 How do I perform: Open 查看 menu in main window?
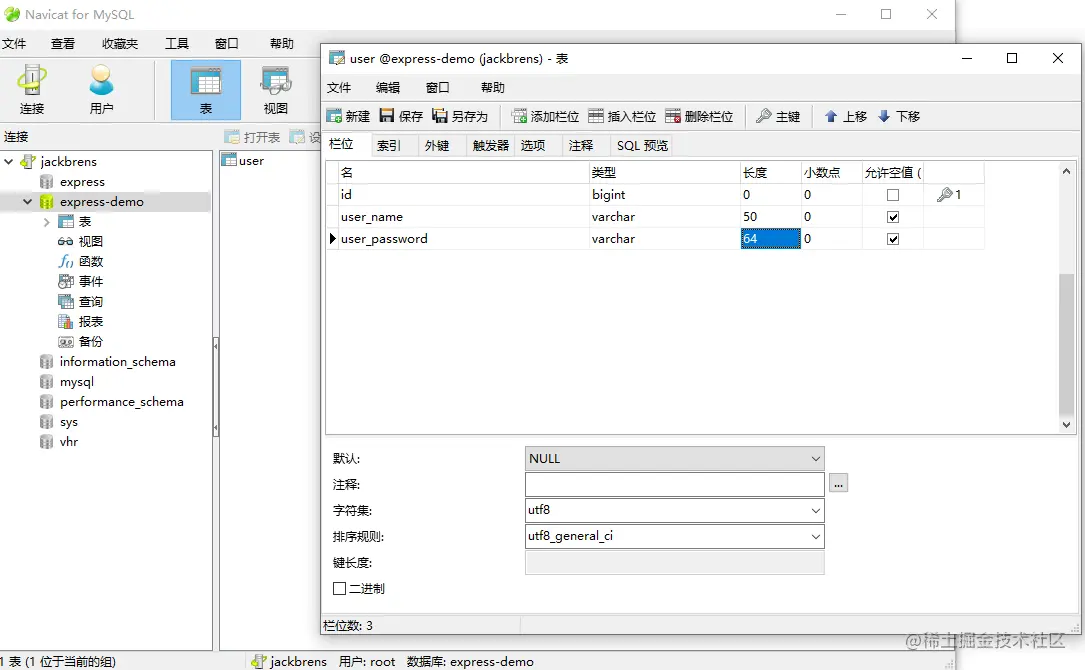[63, 44]
